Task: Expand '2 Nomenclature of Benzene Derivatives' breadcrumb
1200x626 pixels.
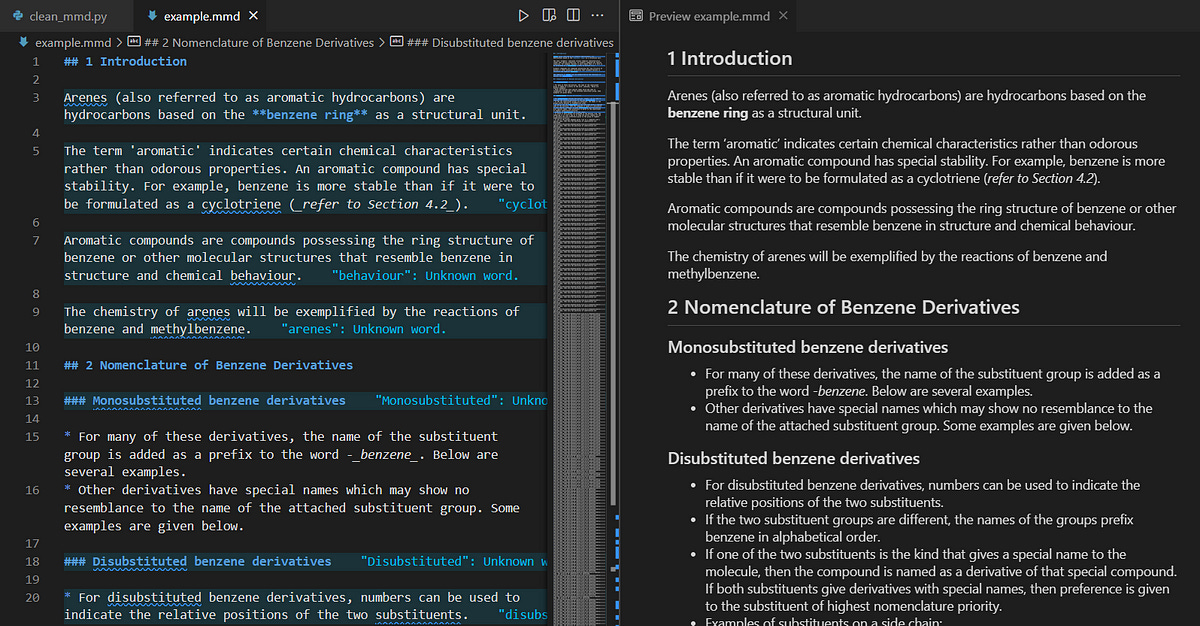Action: point(258,43)
